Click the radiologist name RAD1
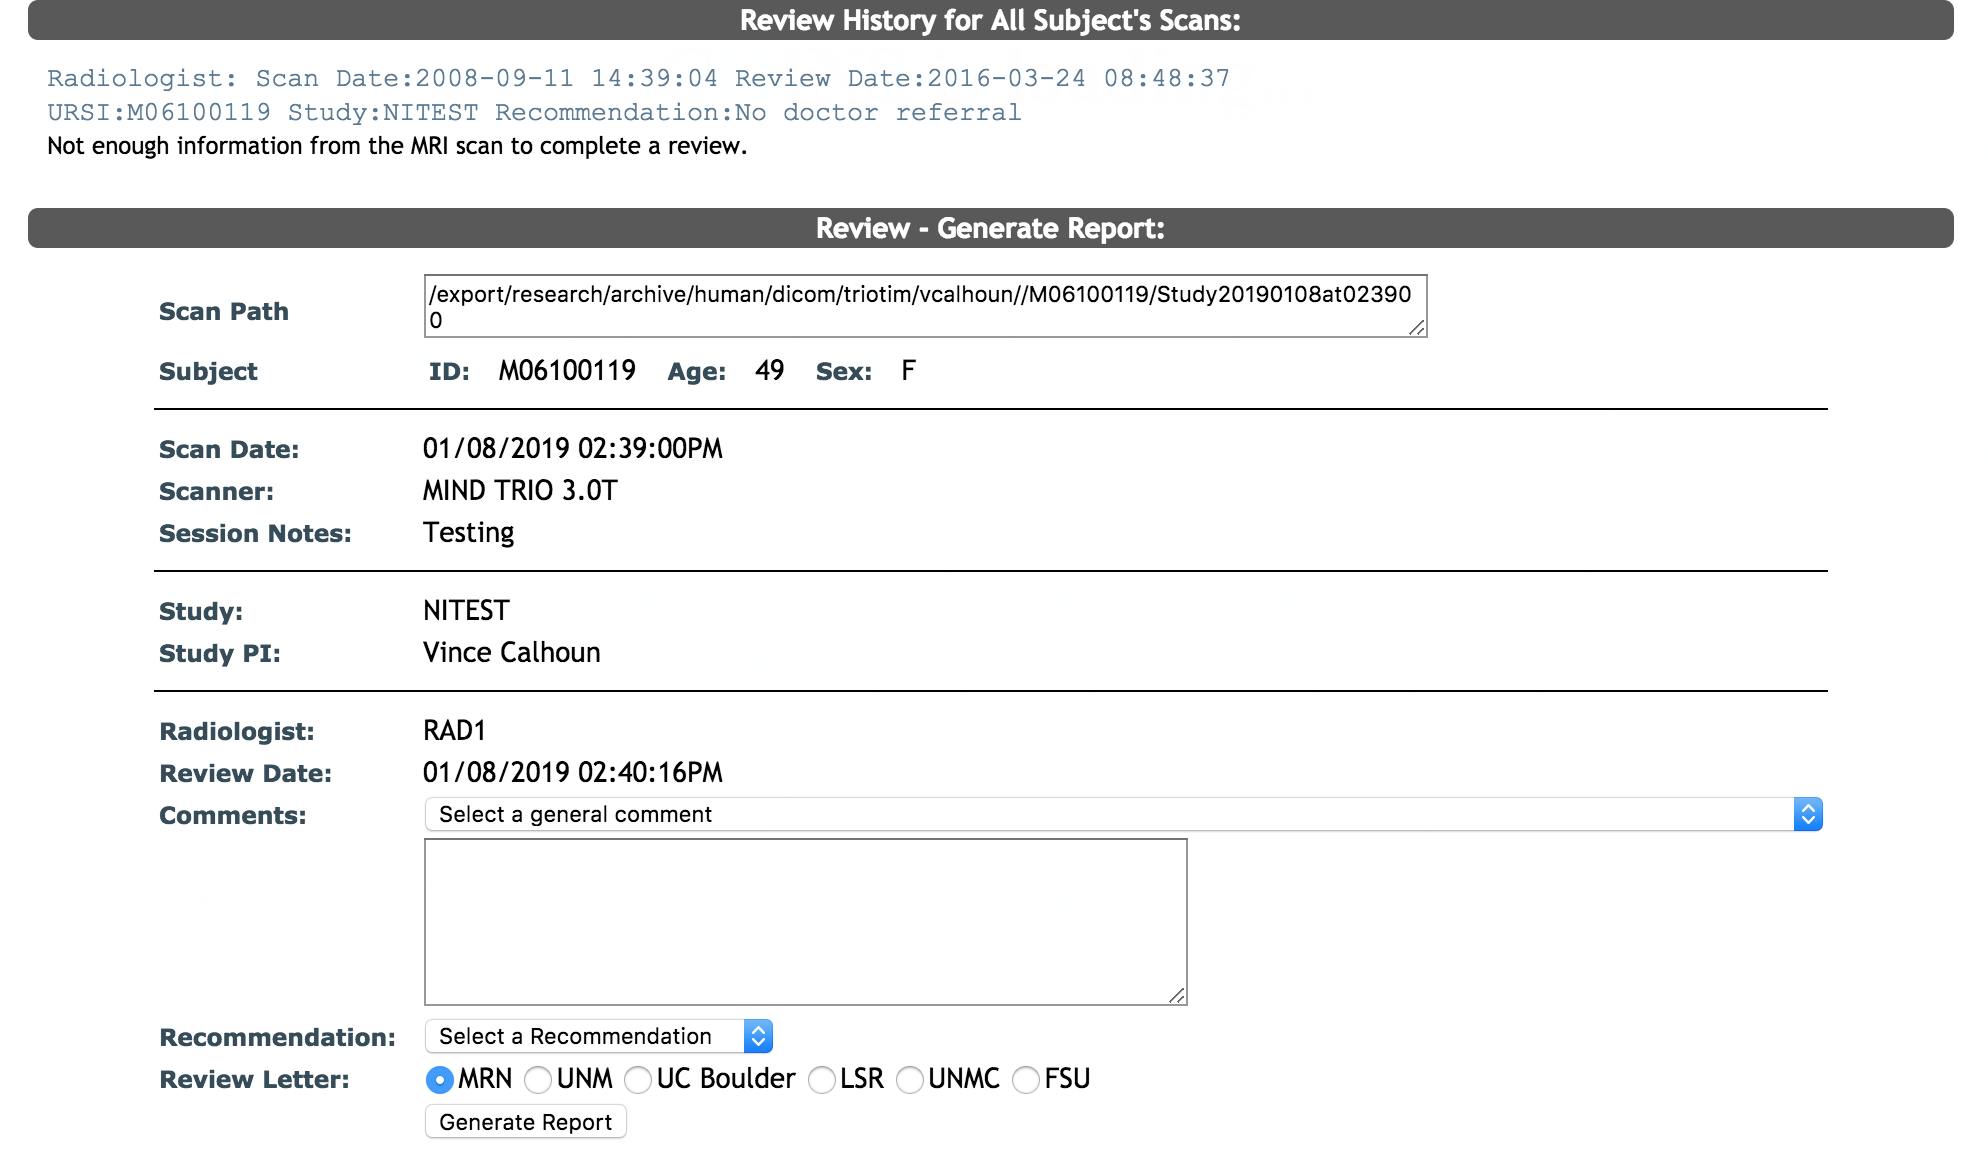This screenshot has height=1176, width=1988. tap(454, 731)
